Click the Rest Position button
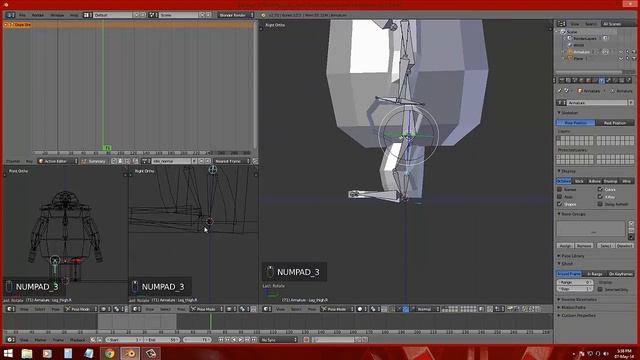The width and height of the screenshot is (640, 360). point(615,123)
